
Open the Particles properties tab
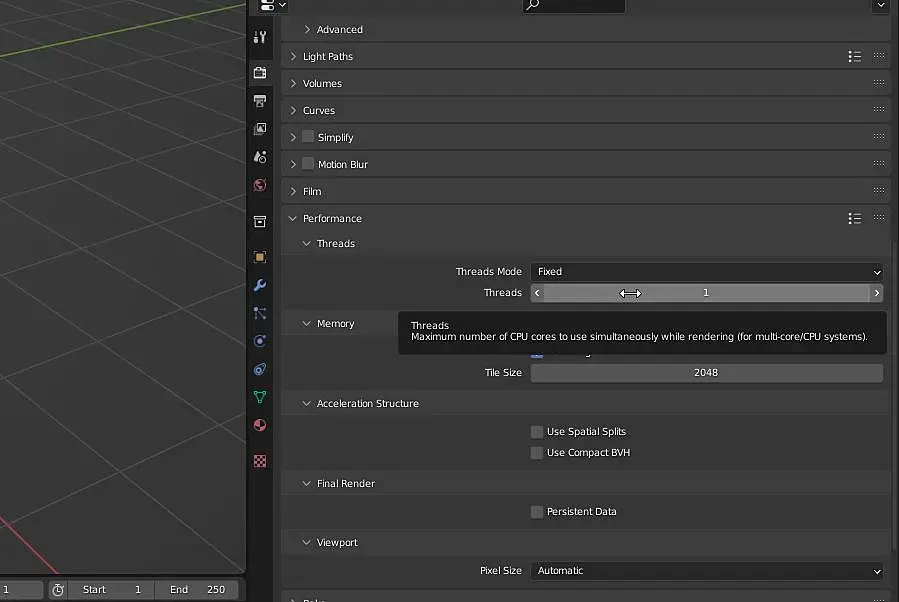coord(260,313)
